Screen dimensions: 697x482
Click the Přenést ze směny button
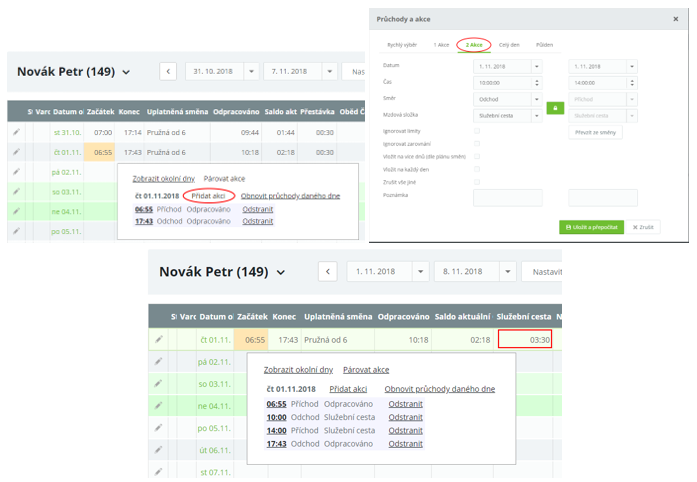[x=596, y=132]
